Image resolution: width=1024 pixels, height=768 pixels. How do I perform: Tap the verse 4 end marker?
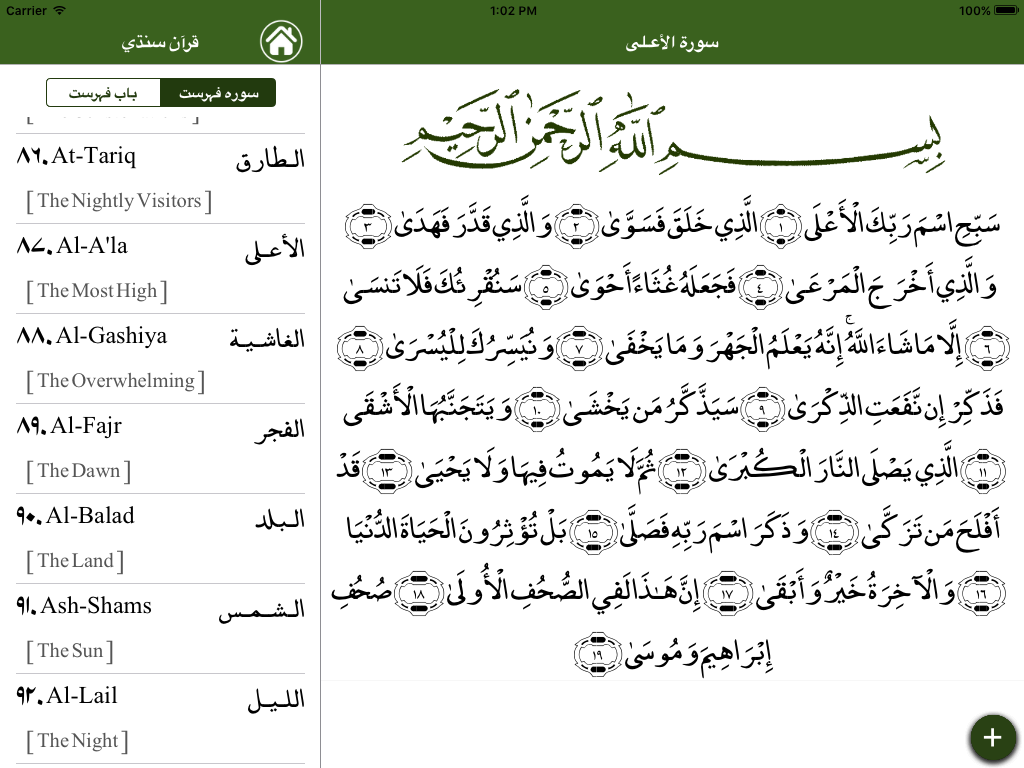(760, 286)
